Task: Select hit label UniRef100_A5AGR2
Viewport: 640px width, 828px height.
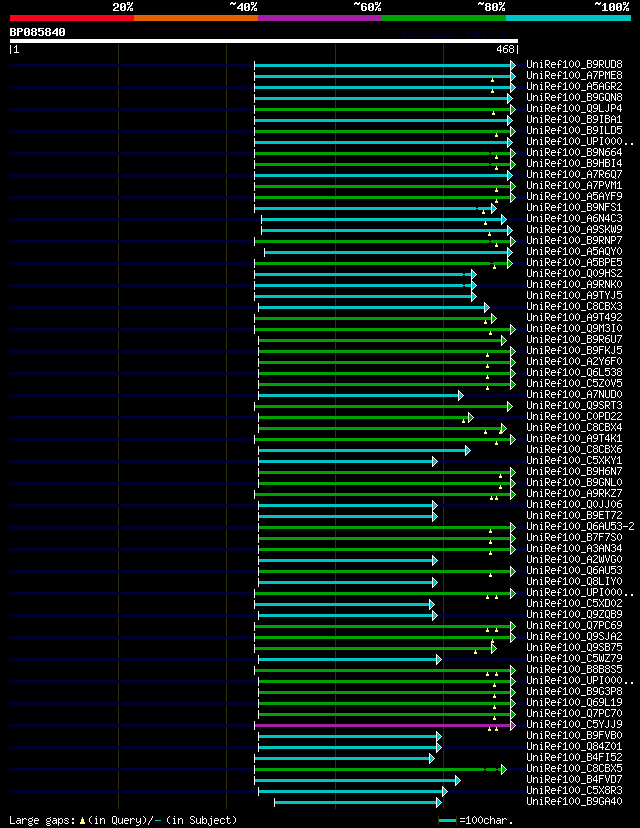Action: [x=574, y=87]
